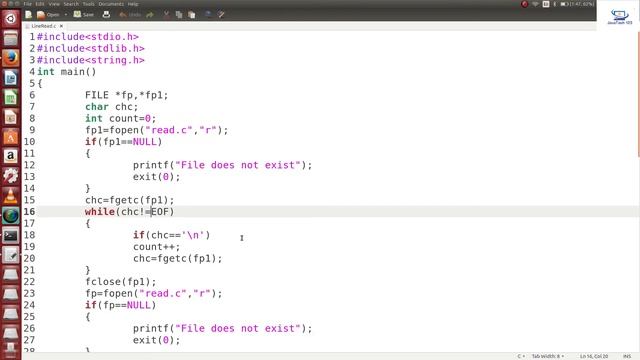Place cursor on line 16 while statement
This screenshot has width=640, height=360.
tap(129, 212)
